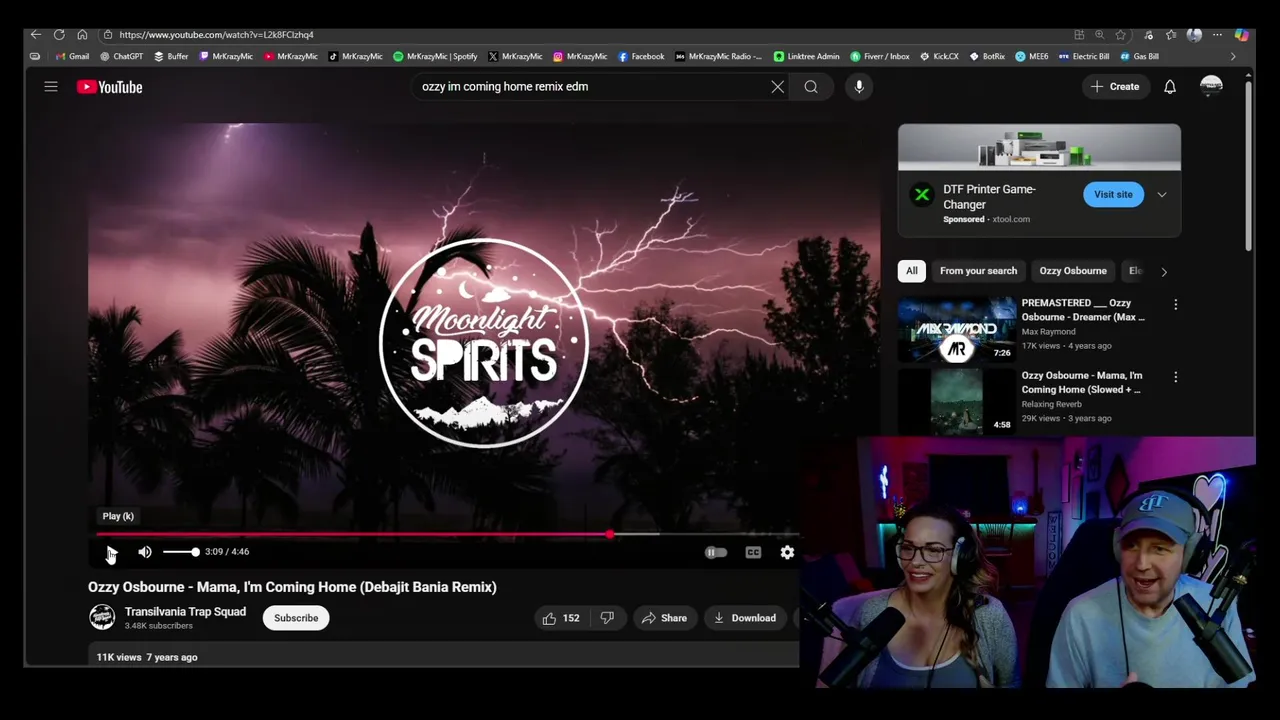Open the browser home button

pos(82,35)
